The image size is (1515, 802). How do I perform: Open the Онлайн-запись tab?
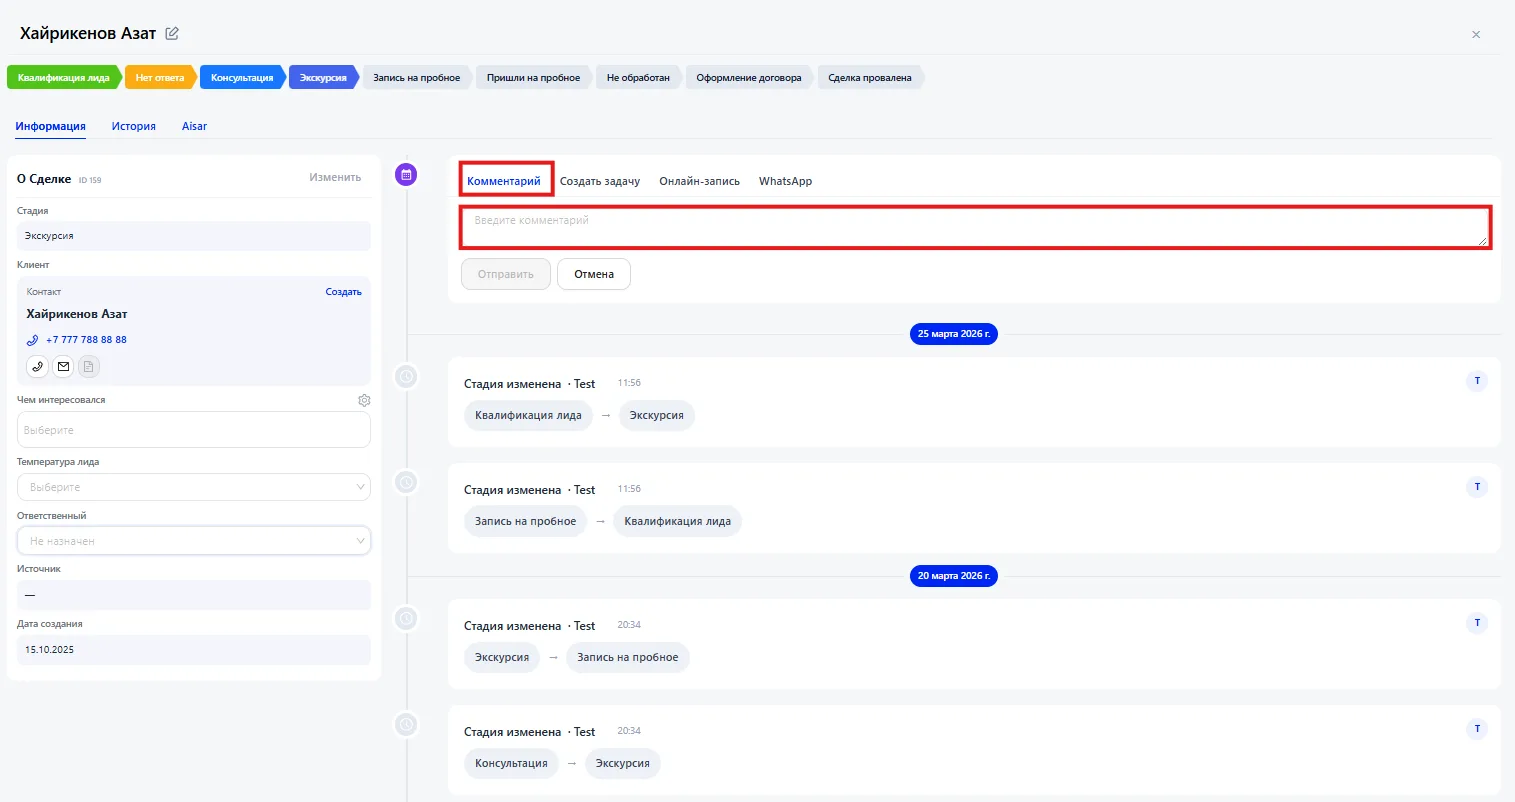[x=700, y=181]
